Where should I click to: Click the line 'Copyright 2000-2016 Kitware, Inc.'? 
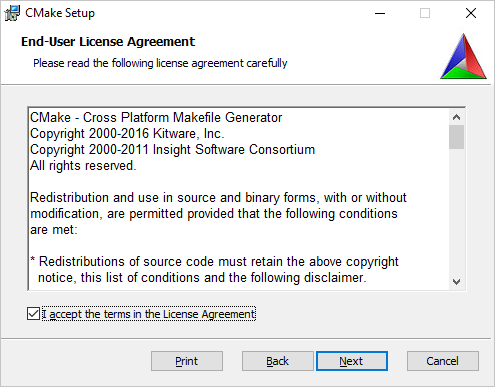pos(127,134)
